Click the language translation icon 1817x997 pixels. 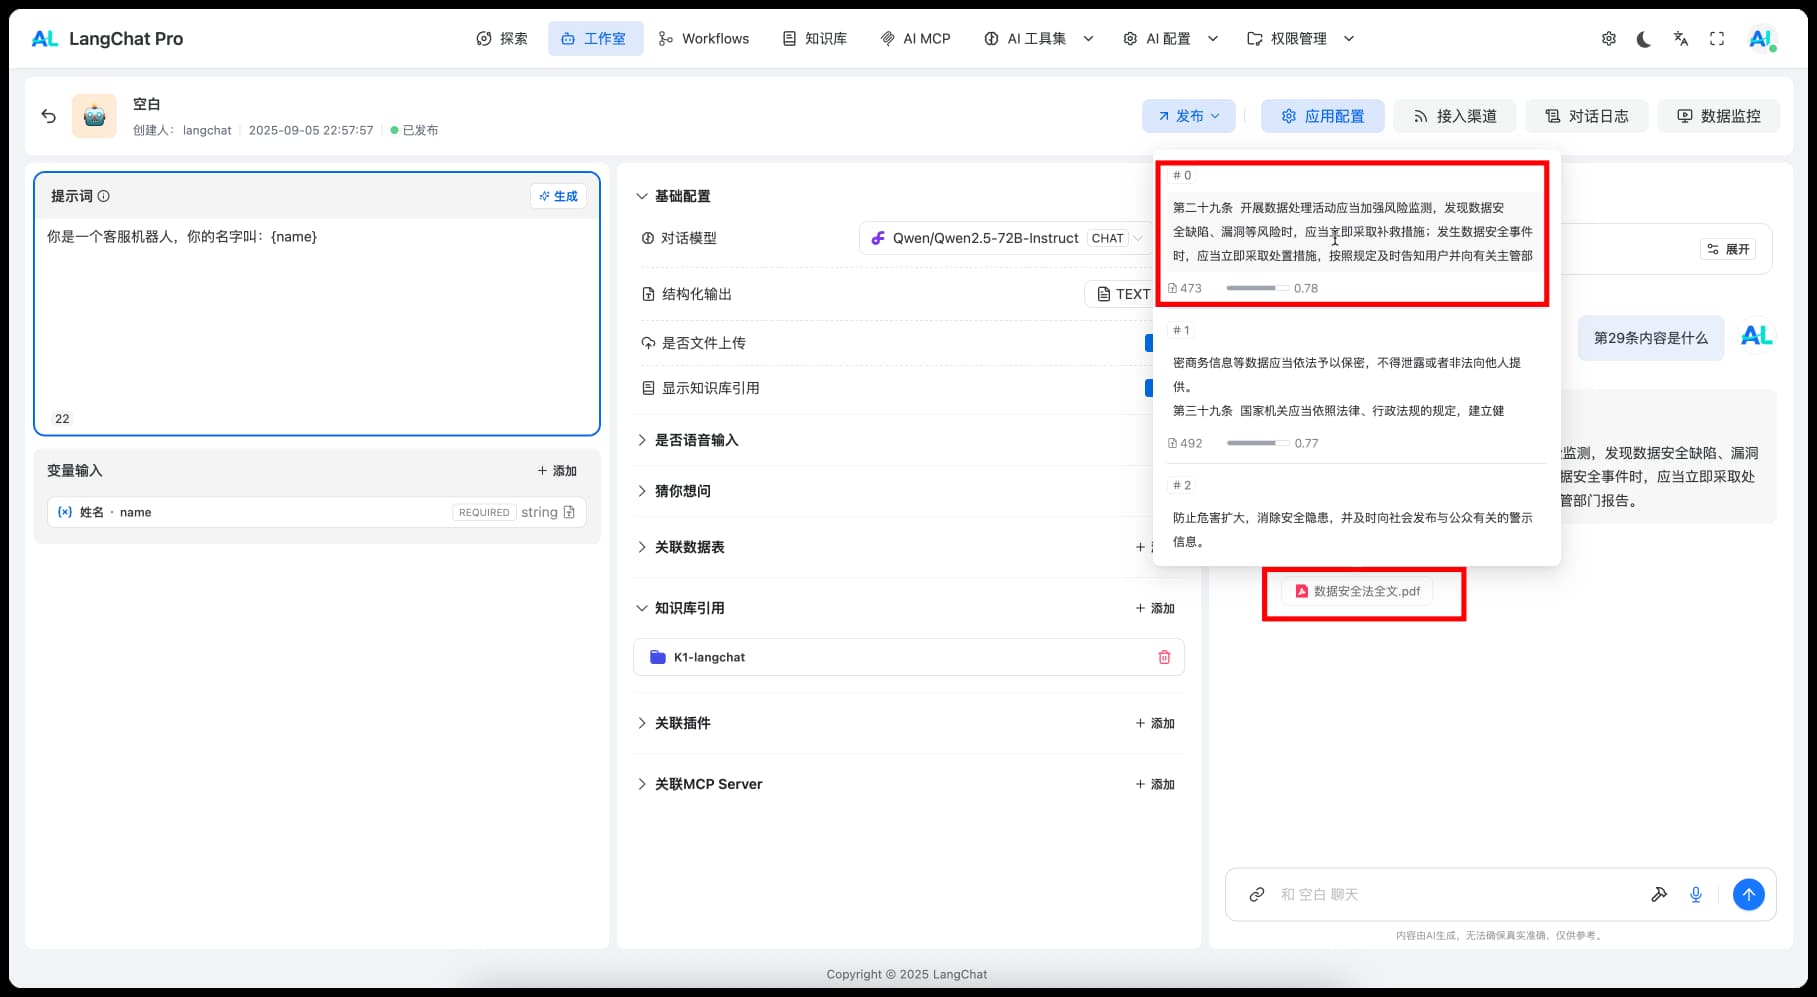1680,39
